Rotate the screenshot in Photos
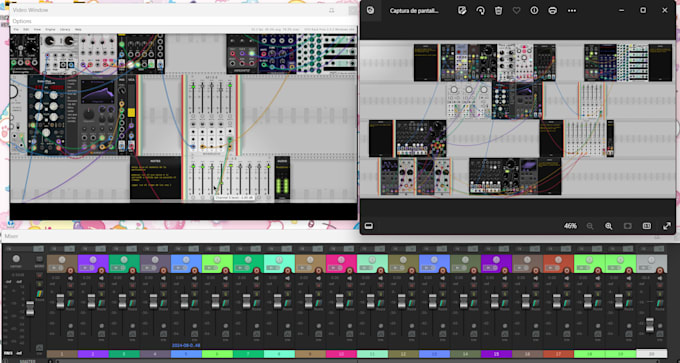This screenshot has height=363, width=680. point(480,10)
